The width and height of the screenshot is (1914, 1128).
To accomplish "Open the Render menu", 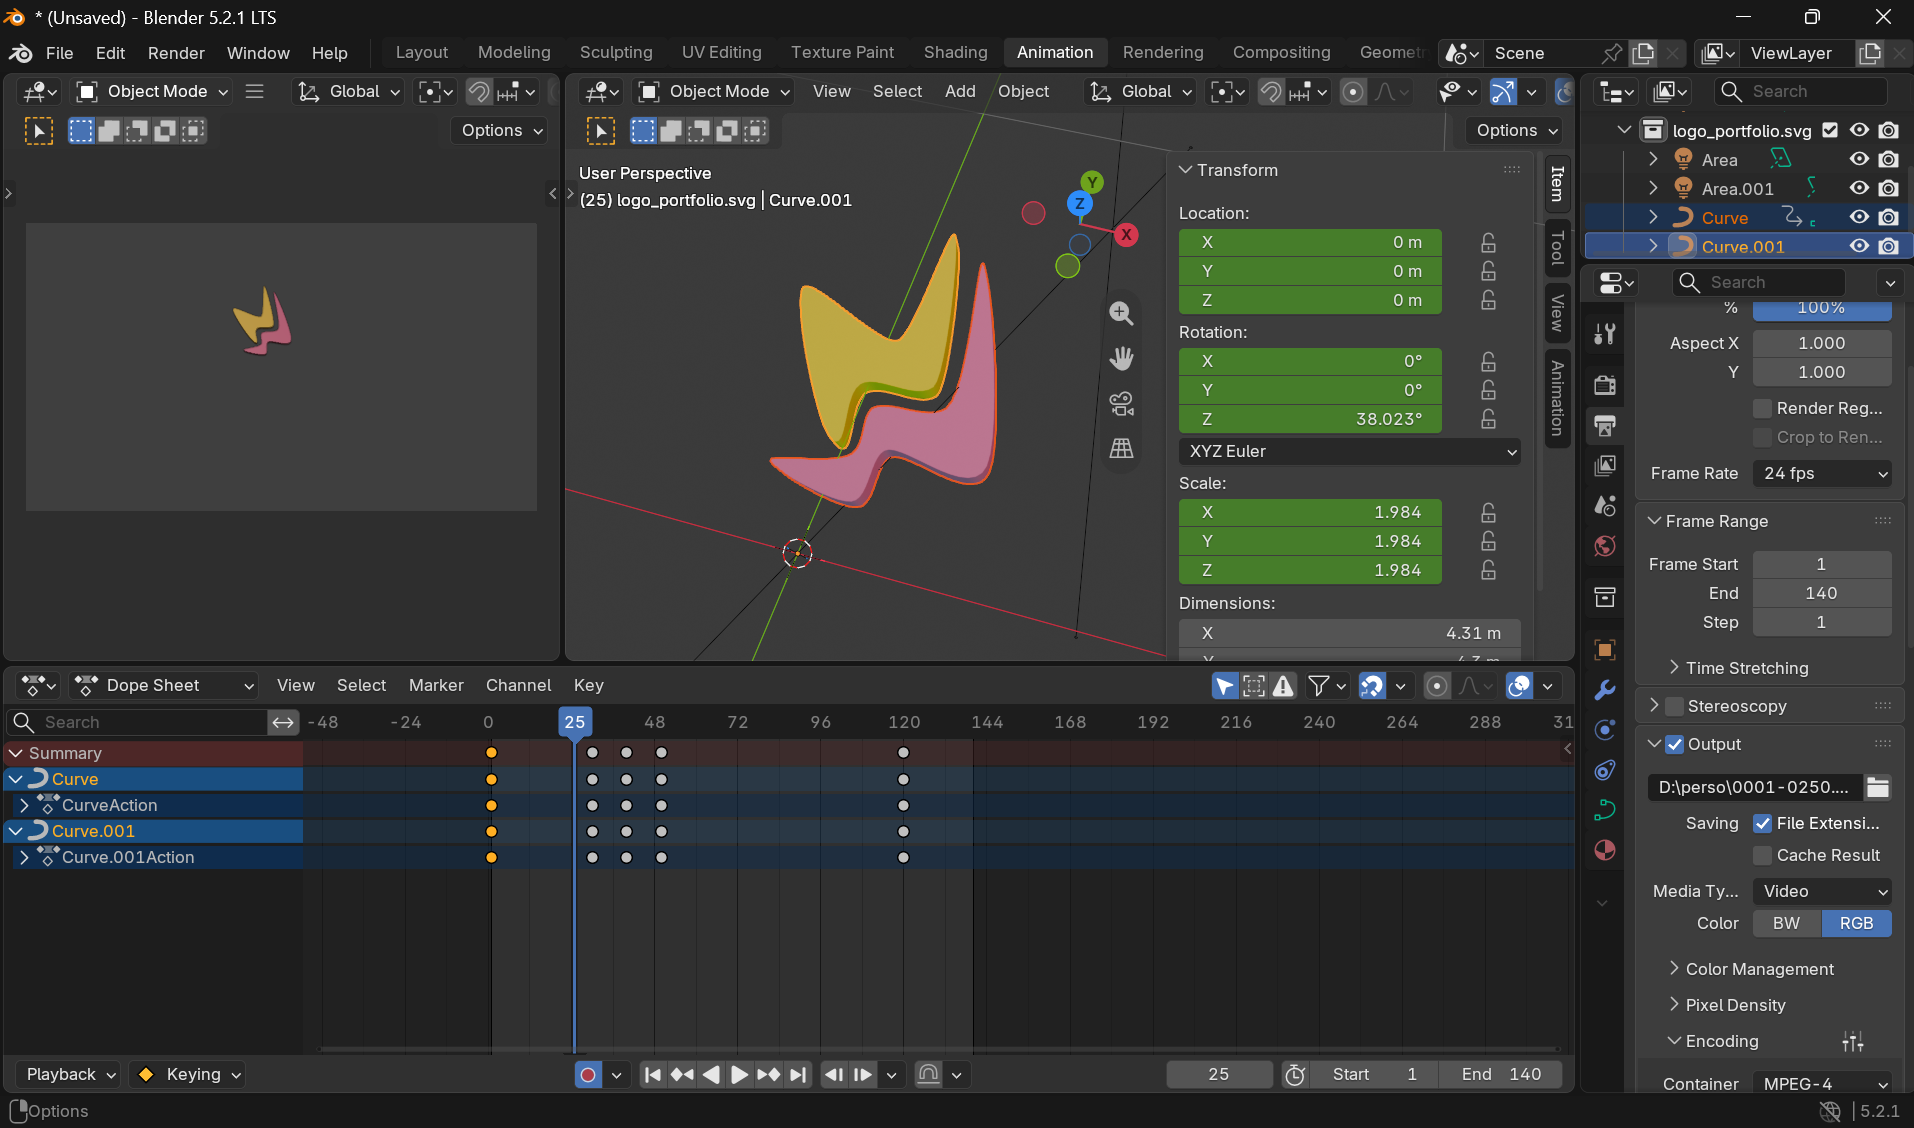I will click(176, 53).
